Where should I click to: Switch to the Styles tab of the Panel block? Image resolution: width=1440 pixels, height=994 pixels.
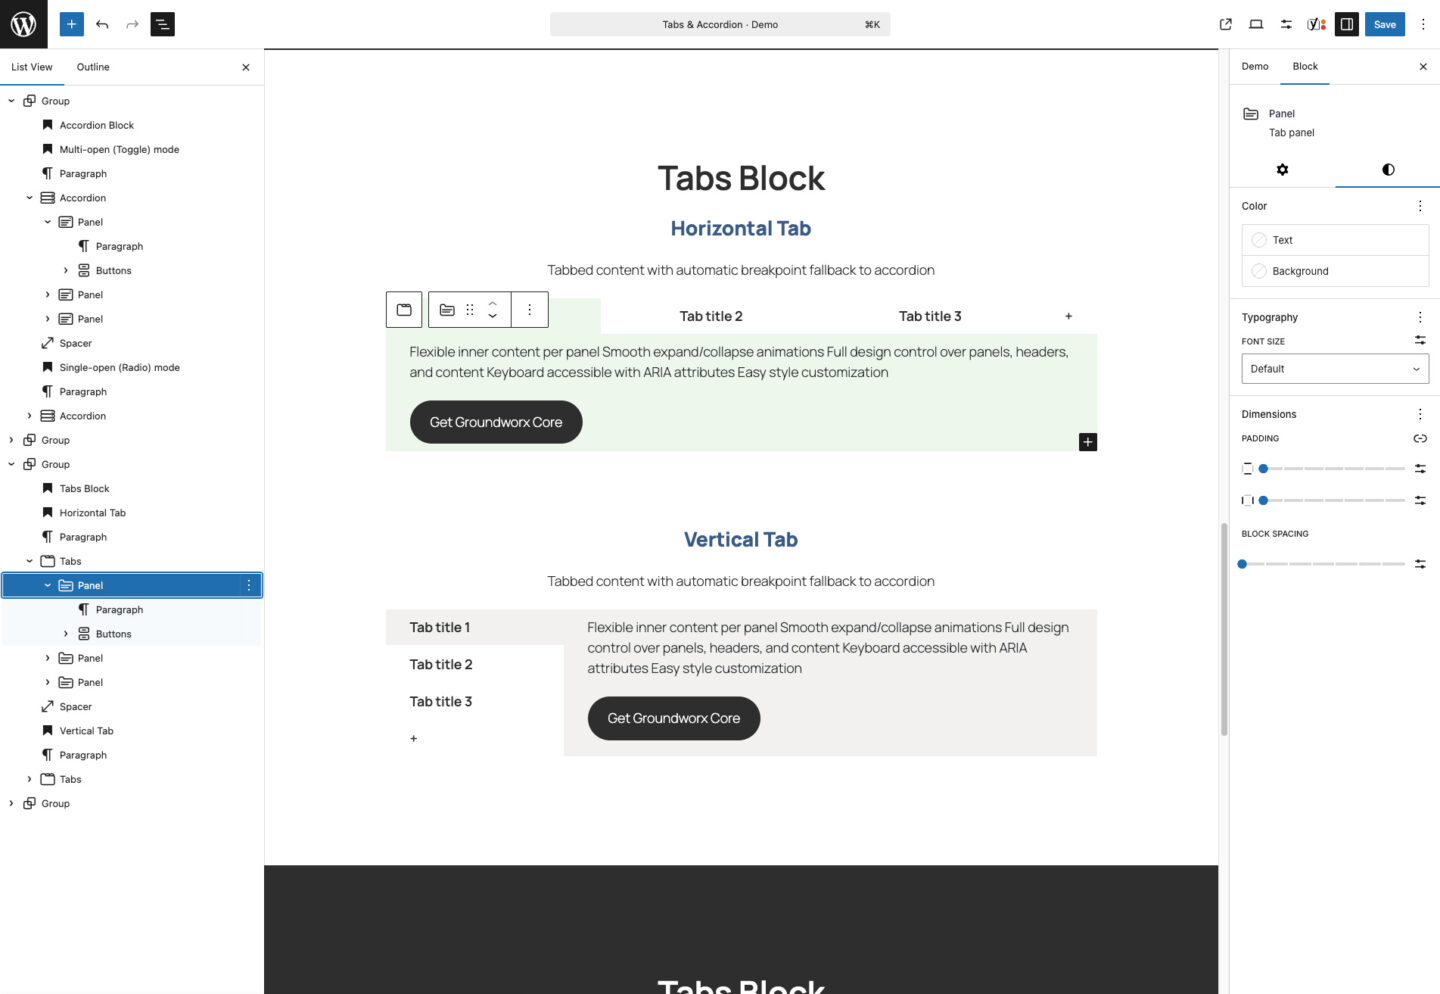click(1387, 170)
